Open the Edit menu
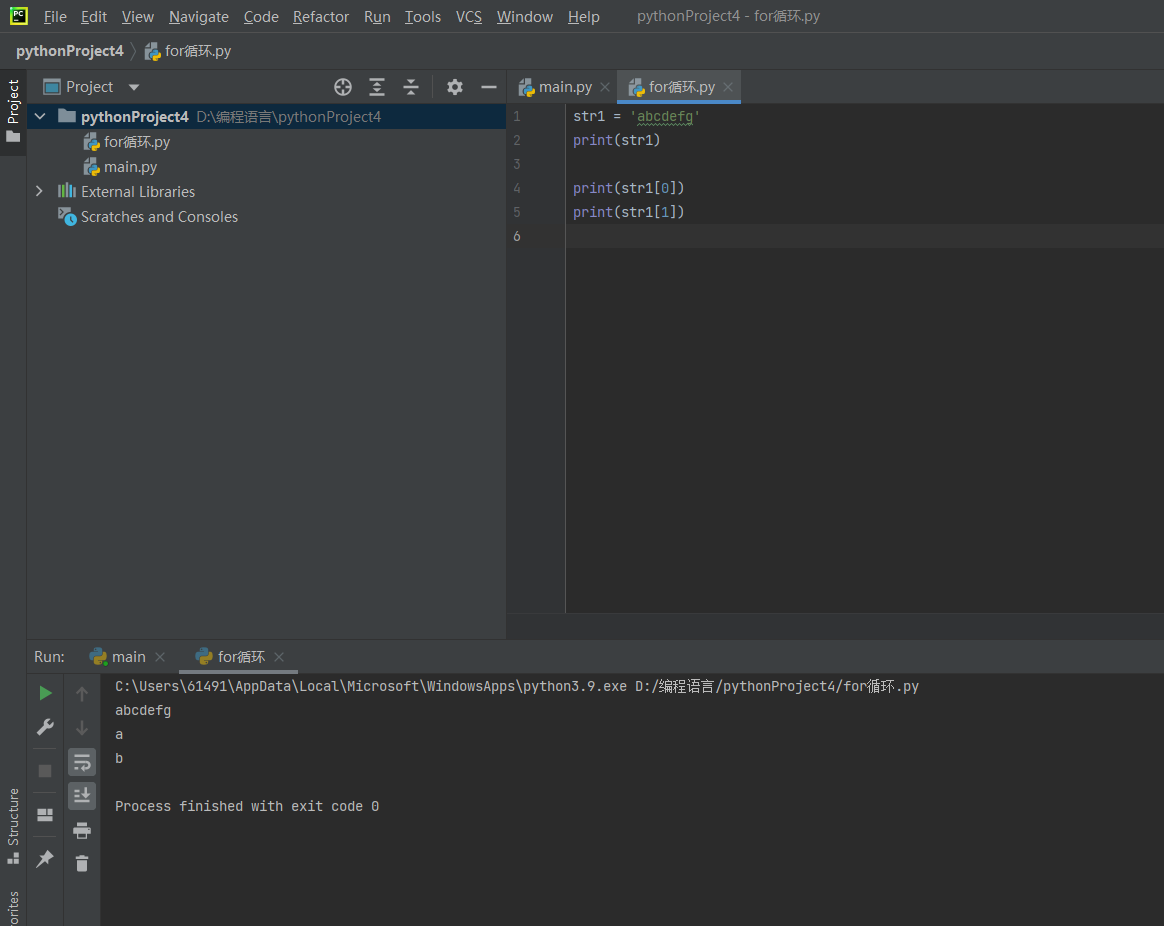The width and height of the screenshot is (1164, 926). tap(94, 16)
